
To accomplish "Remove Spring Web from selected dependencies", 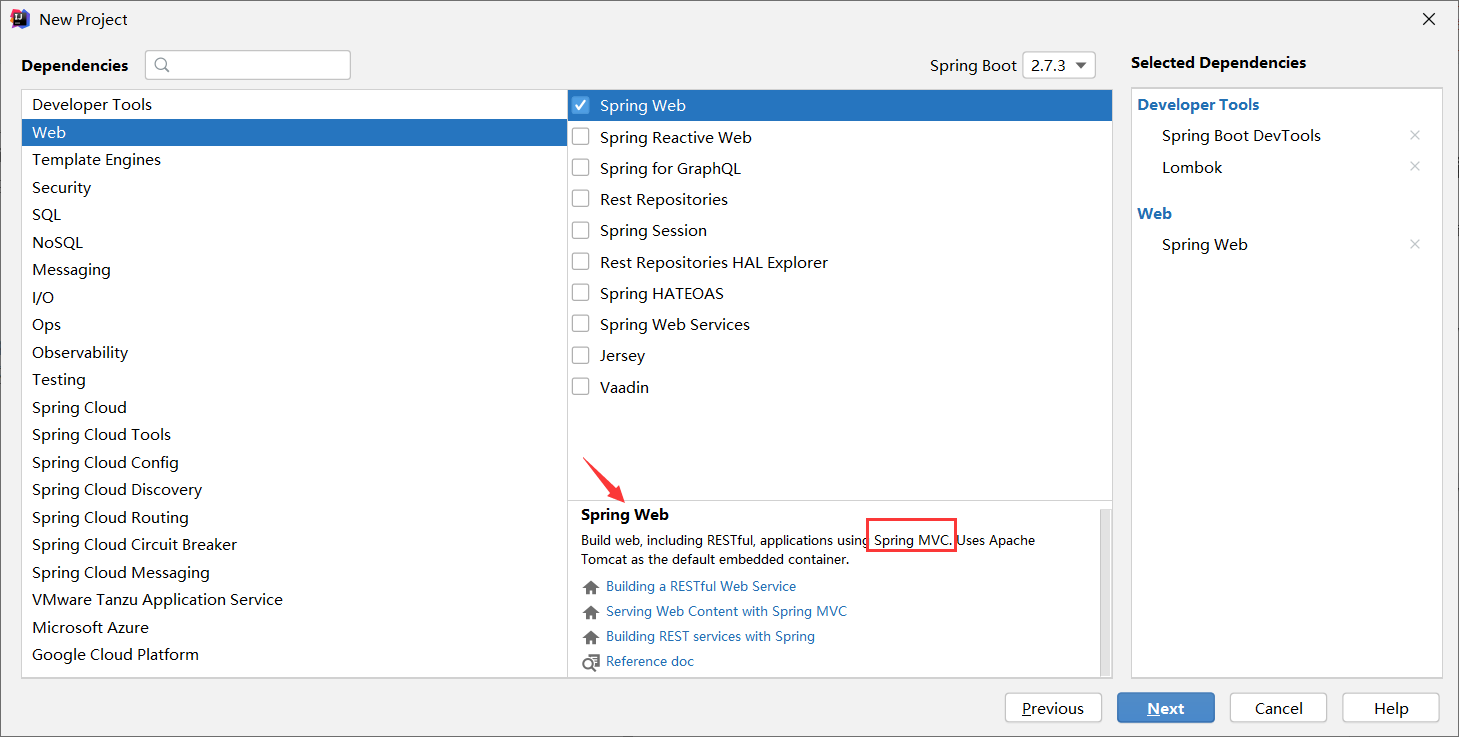I will pyautogui.click(x=1415, y=244).
